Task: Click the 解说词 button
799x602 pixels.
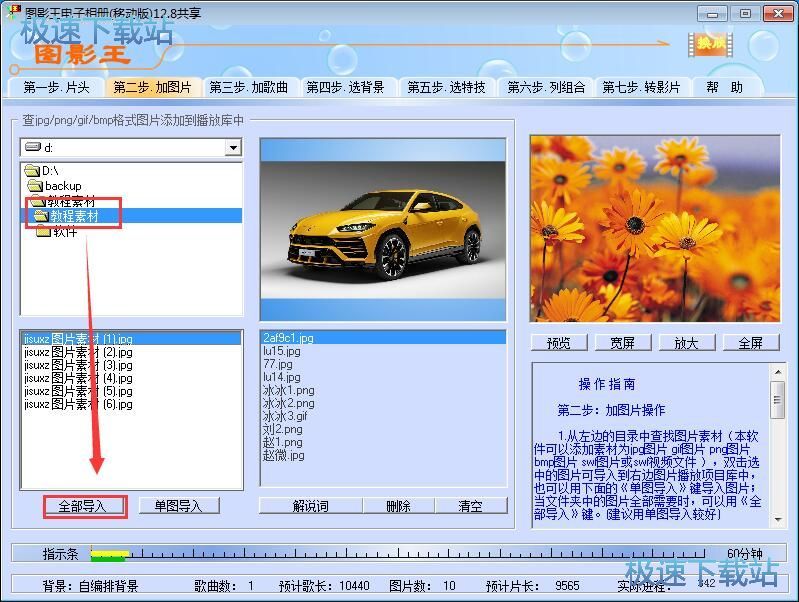Action: [x=311, y=506]
